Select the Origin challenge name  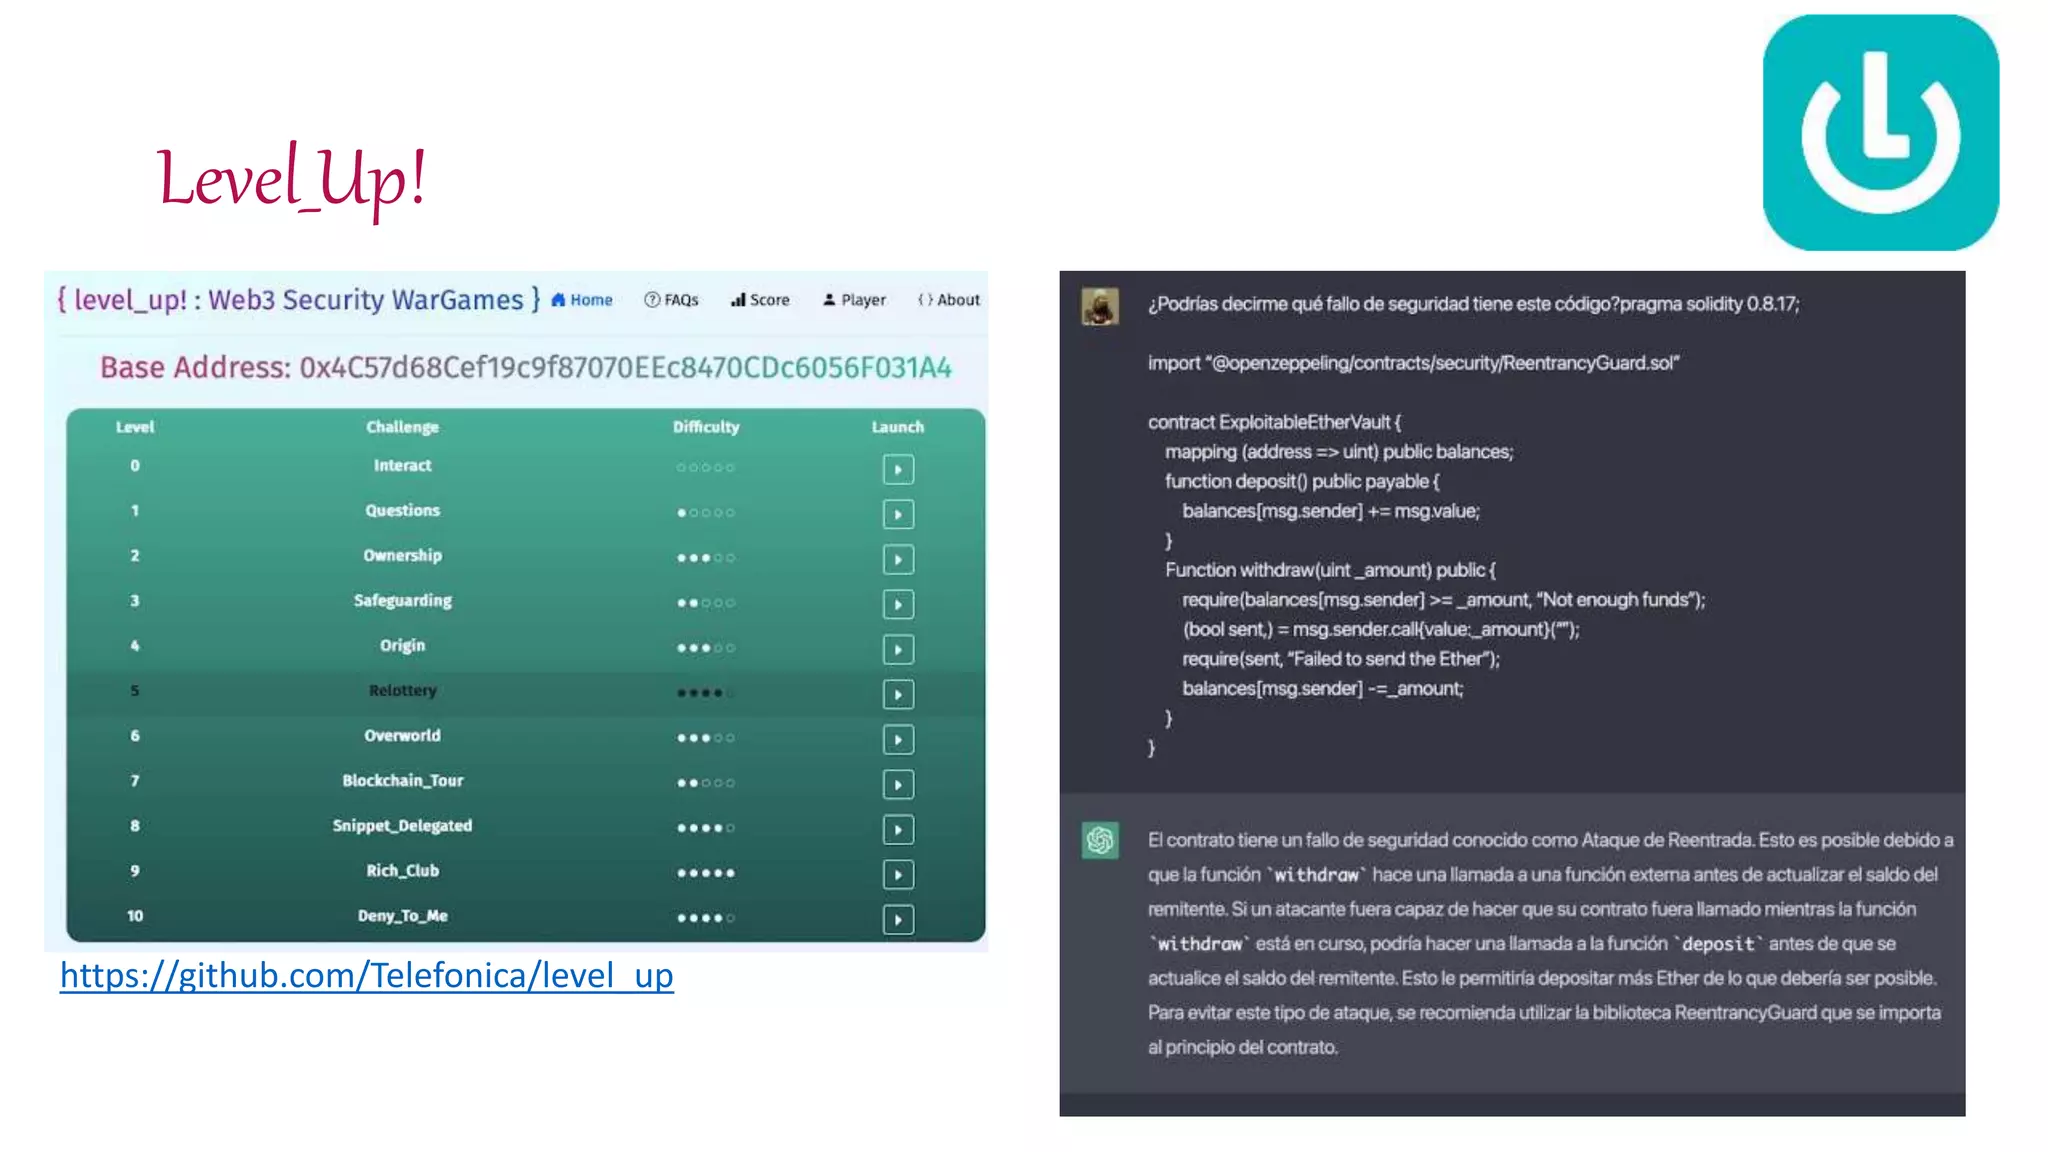[x=402, y=645]
